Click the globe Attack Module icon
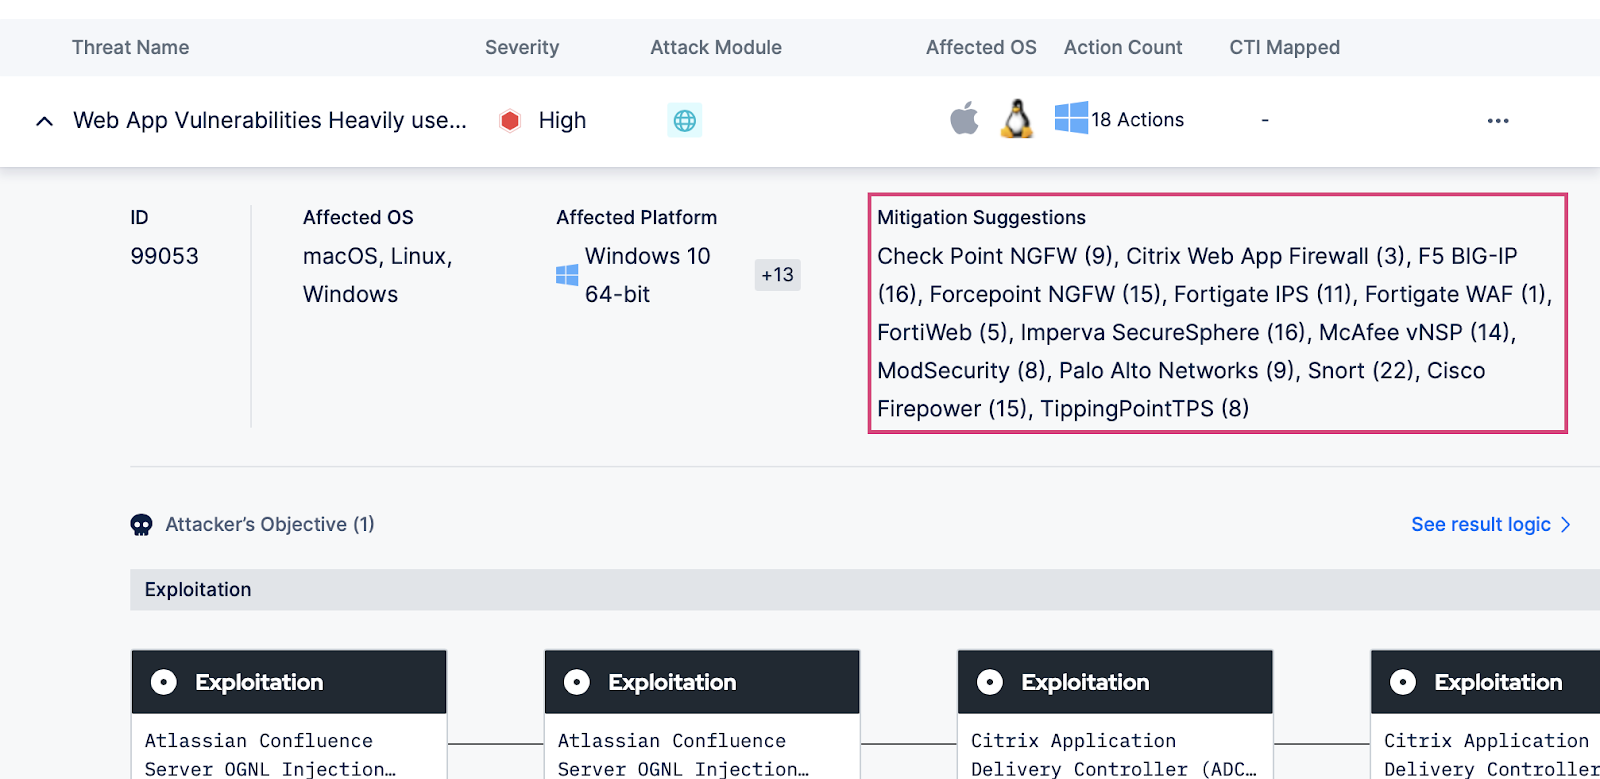This screenshot has height=779, width=1600. coord(685,121)
